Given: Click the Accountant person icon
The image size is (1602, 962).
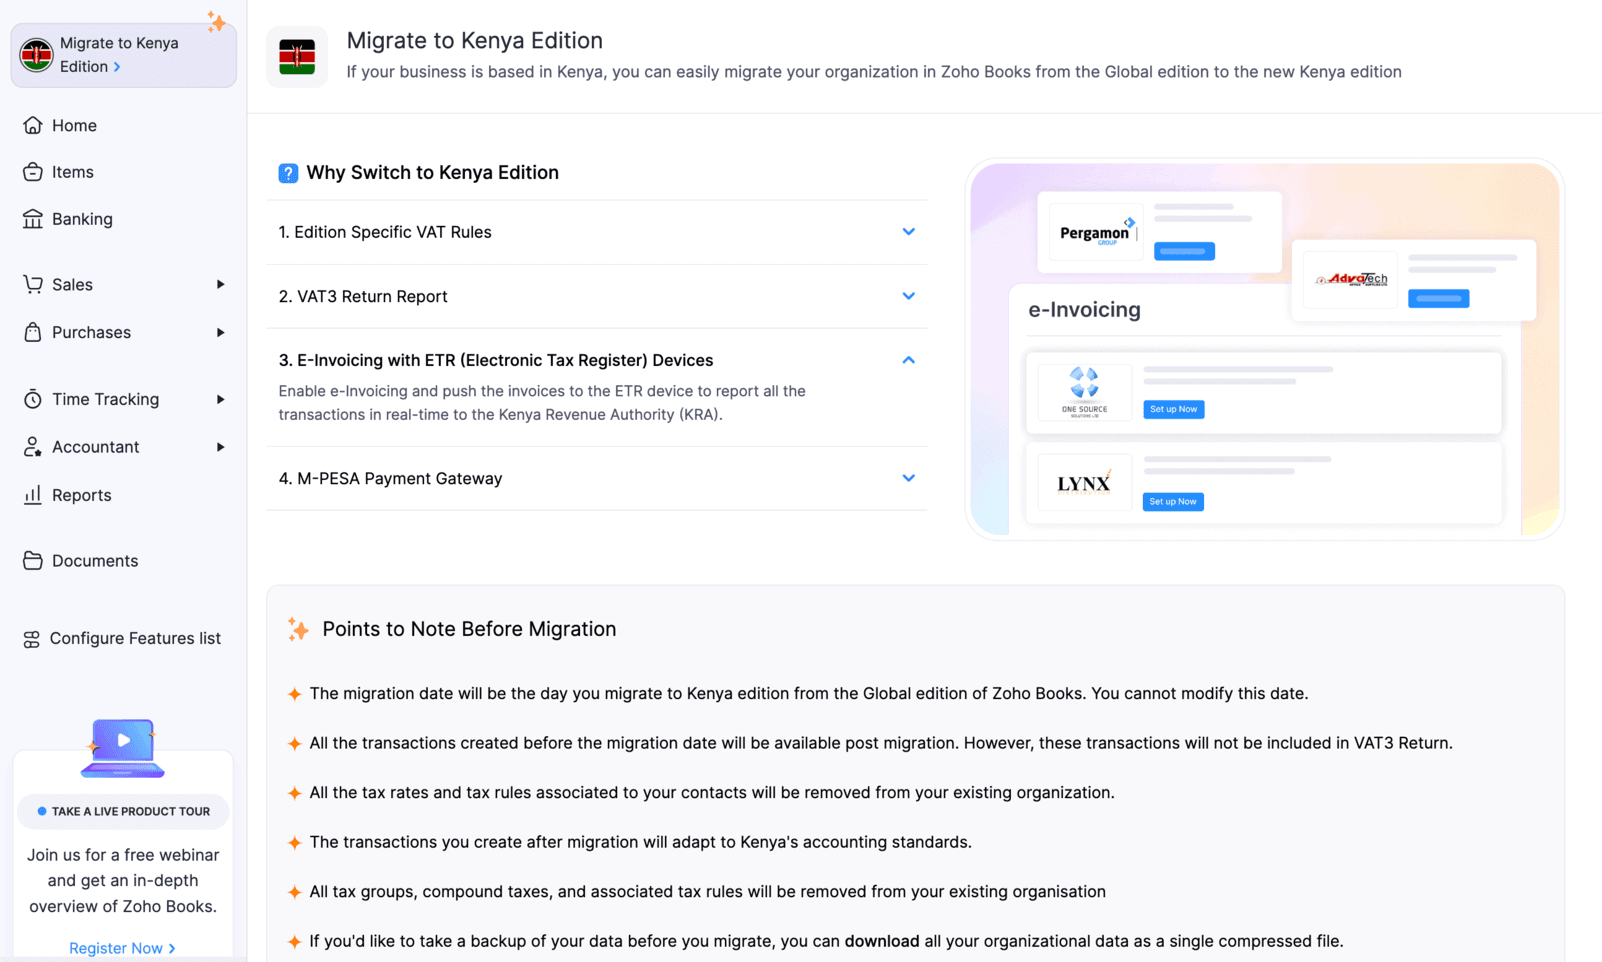Looking at the screenshot, I should point(33,447).
